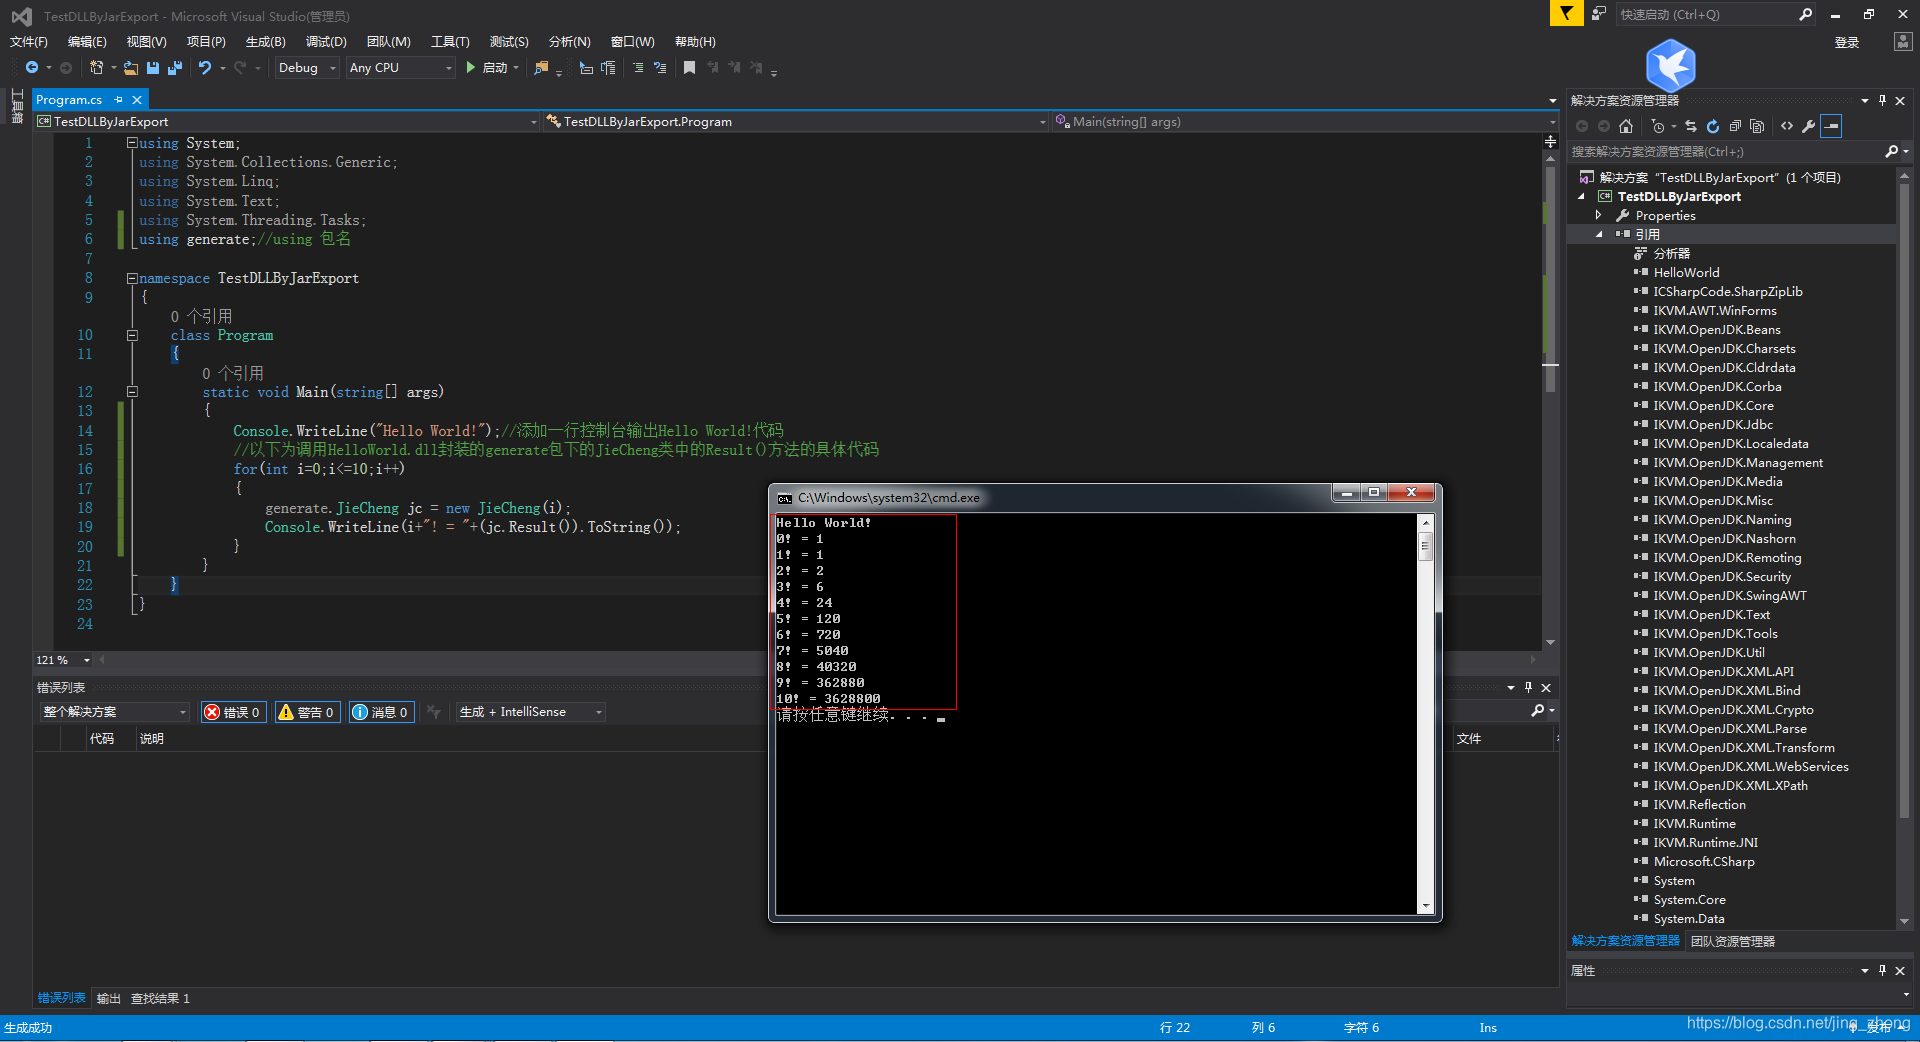Click the uncomment selected lines icon

pyautogui.click(x=660, y=68)
